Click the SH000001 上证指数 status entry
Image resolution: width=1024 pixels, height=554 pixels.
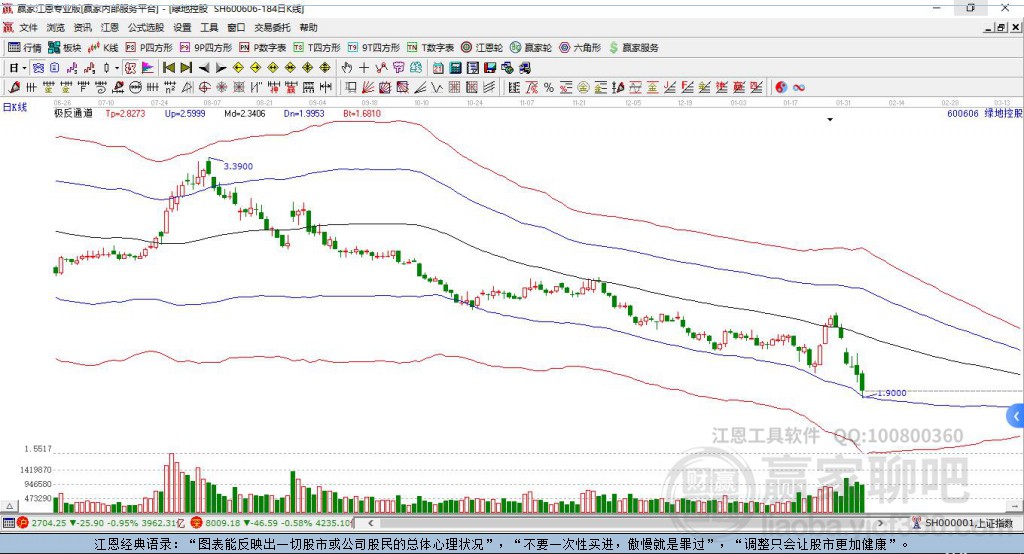(x=962, y=523)
